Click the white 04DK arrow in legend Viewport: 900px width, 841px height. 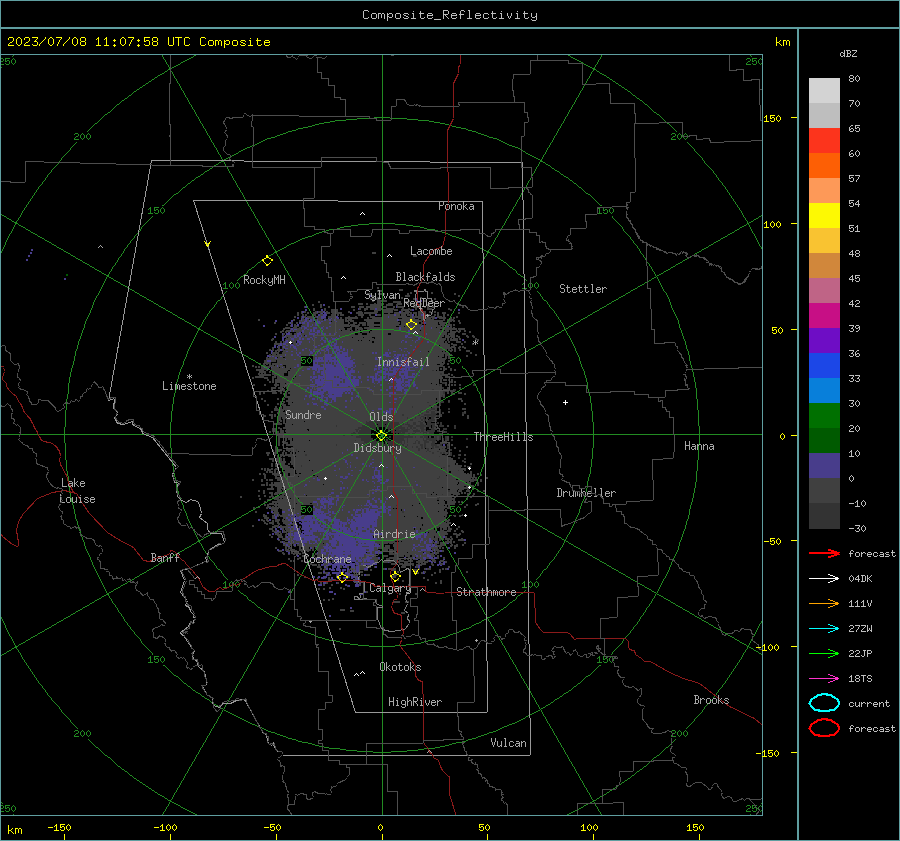(x=824, y=579)
